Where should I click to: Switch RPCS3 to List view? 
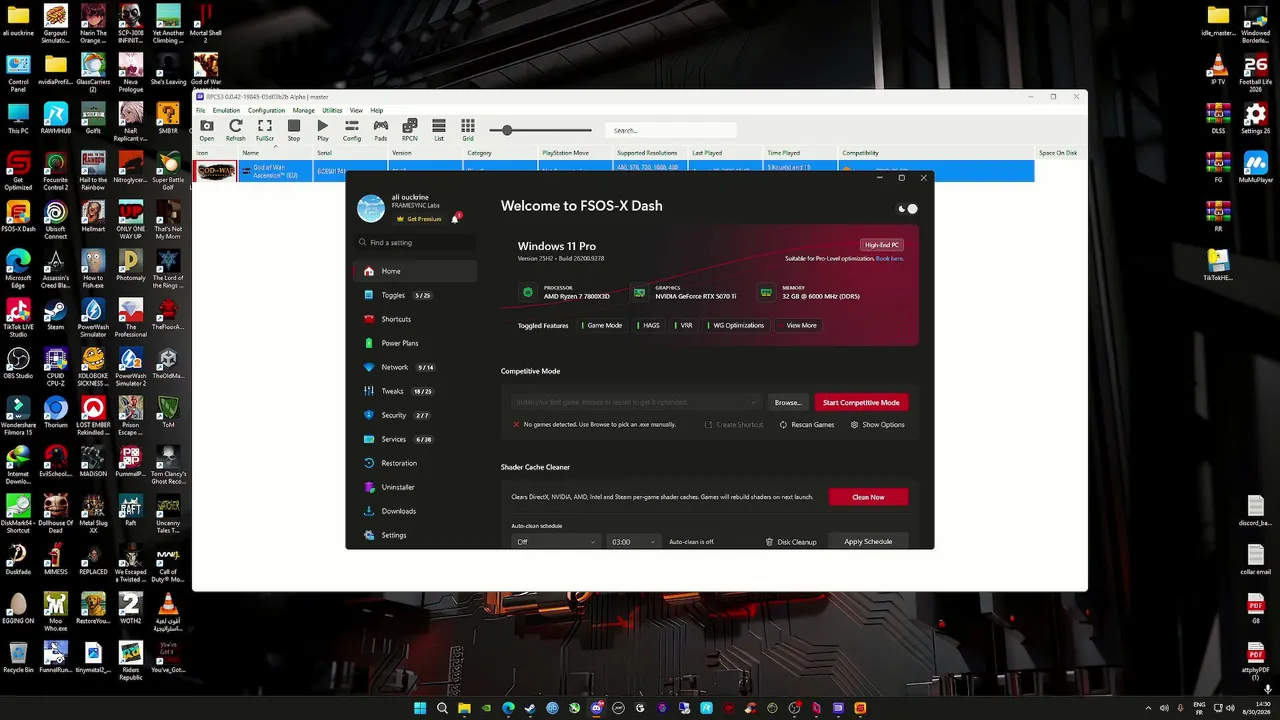click(439, 130)
